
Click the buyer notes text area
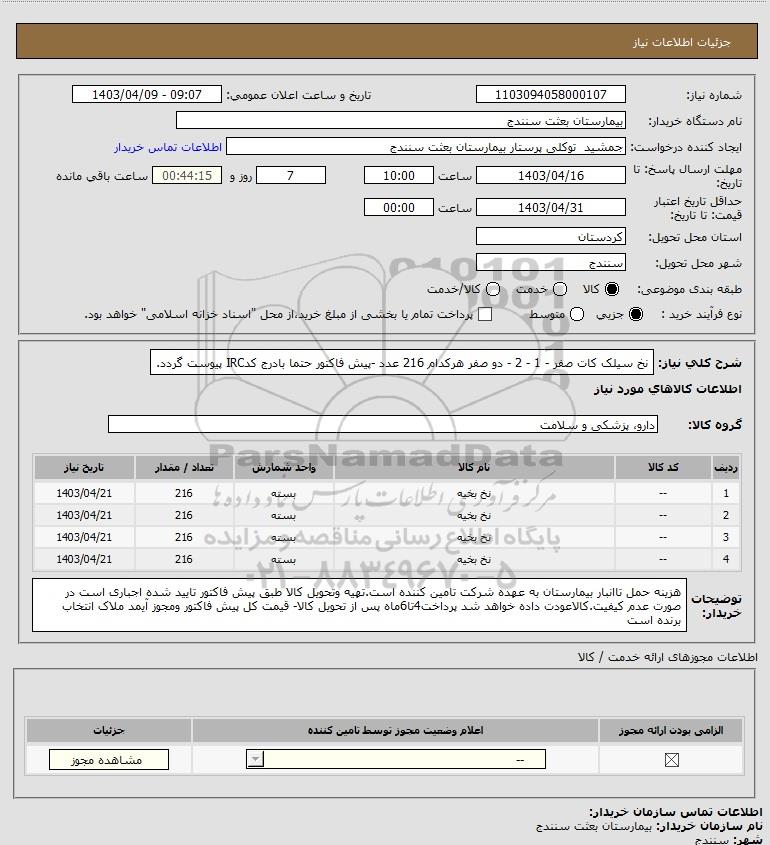[x=359, y=606]
